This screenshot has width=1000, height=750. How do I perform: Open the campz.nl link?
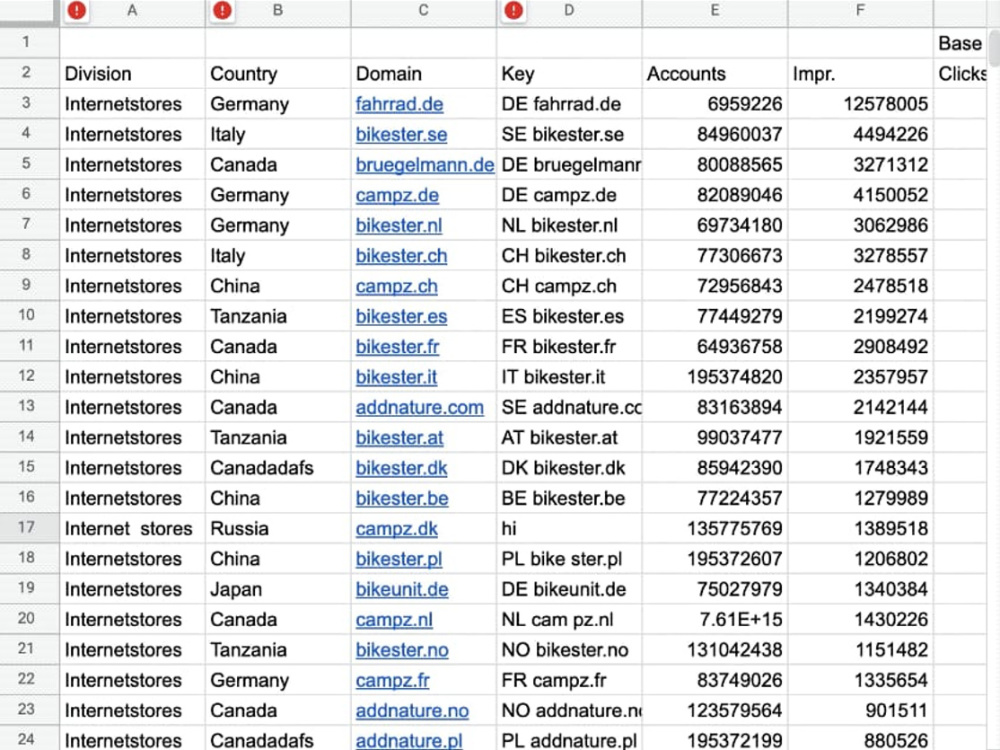point(394,620)
